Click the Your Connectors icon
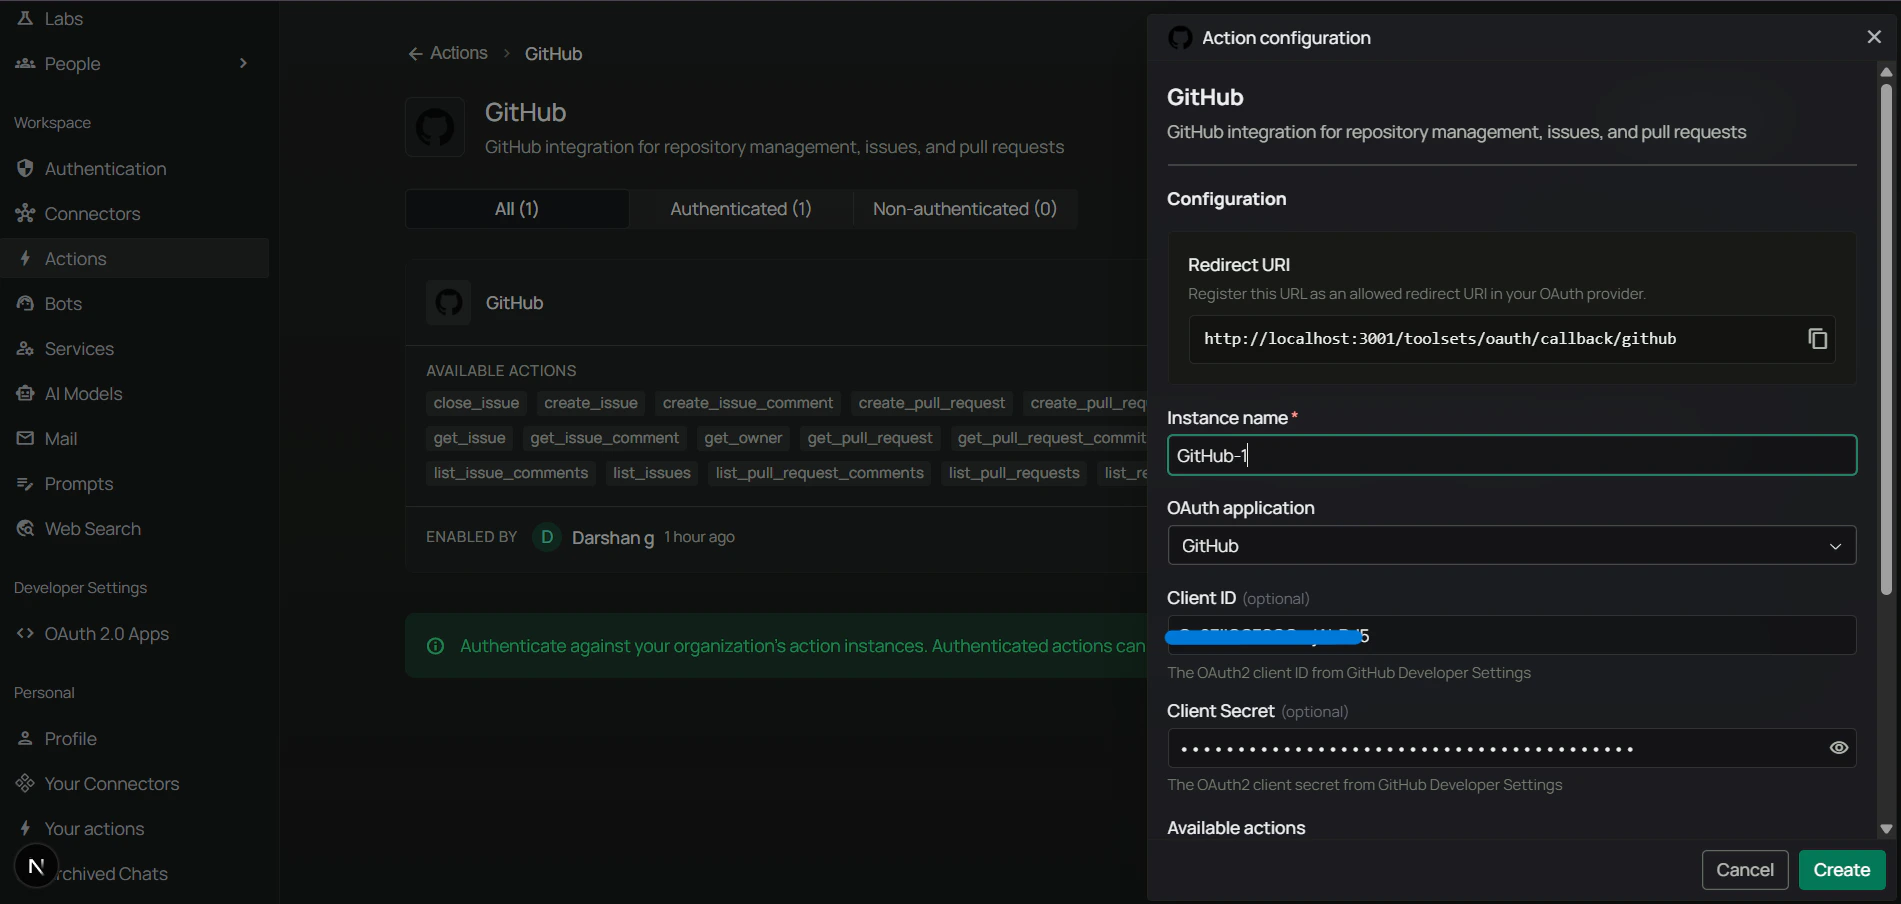This screenshot has width=1901, height=904. [25, 783]
